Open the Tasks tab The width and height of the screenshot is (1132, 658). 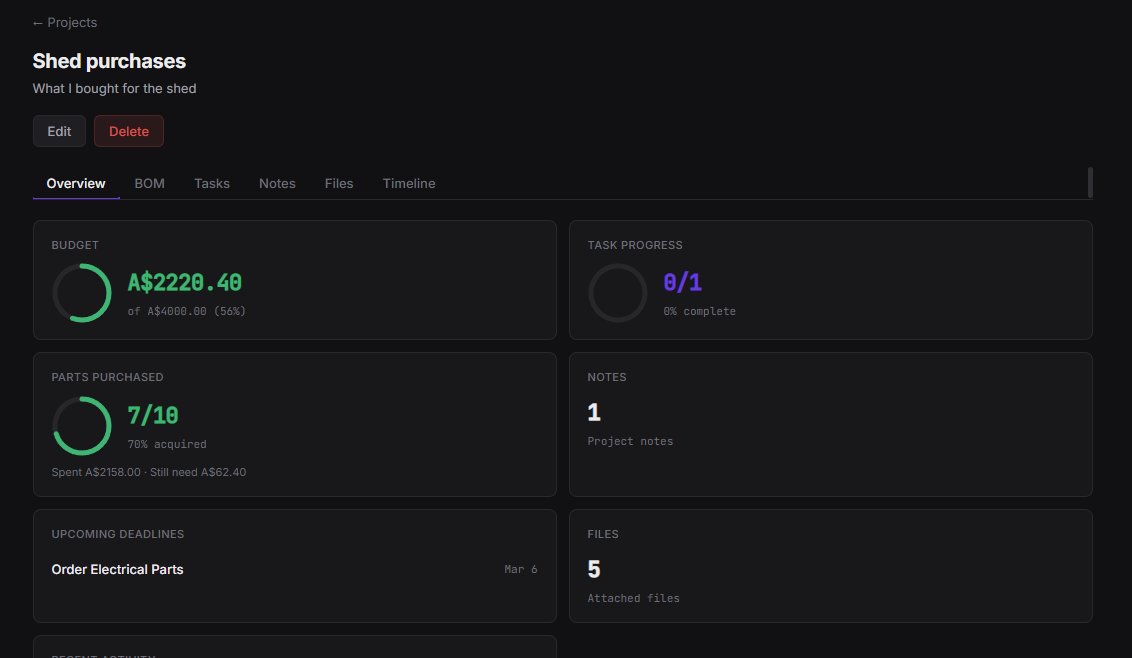point(212,183)
